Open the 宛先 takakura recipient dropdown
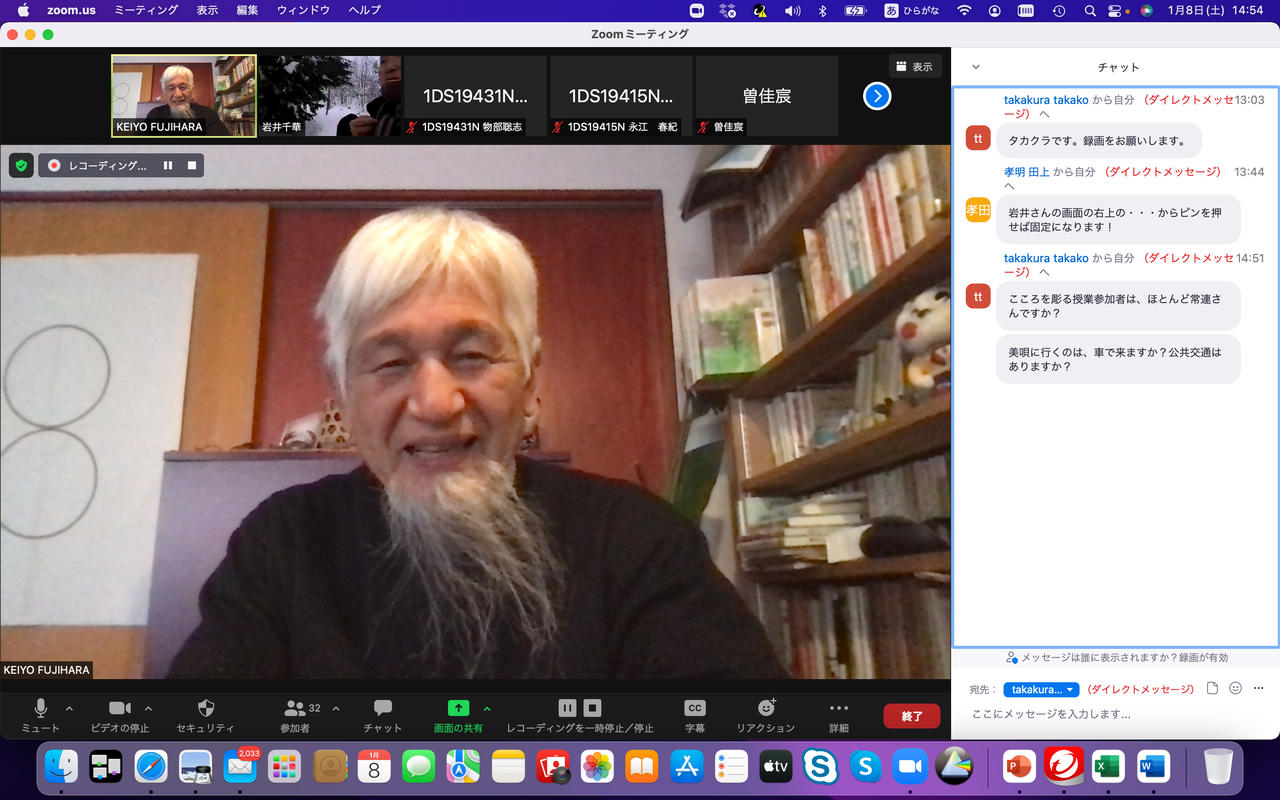Screen dimensions: 1280x800 click(x=1041, y=689)
